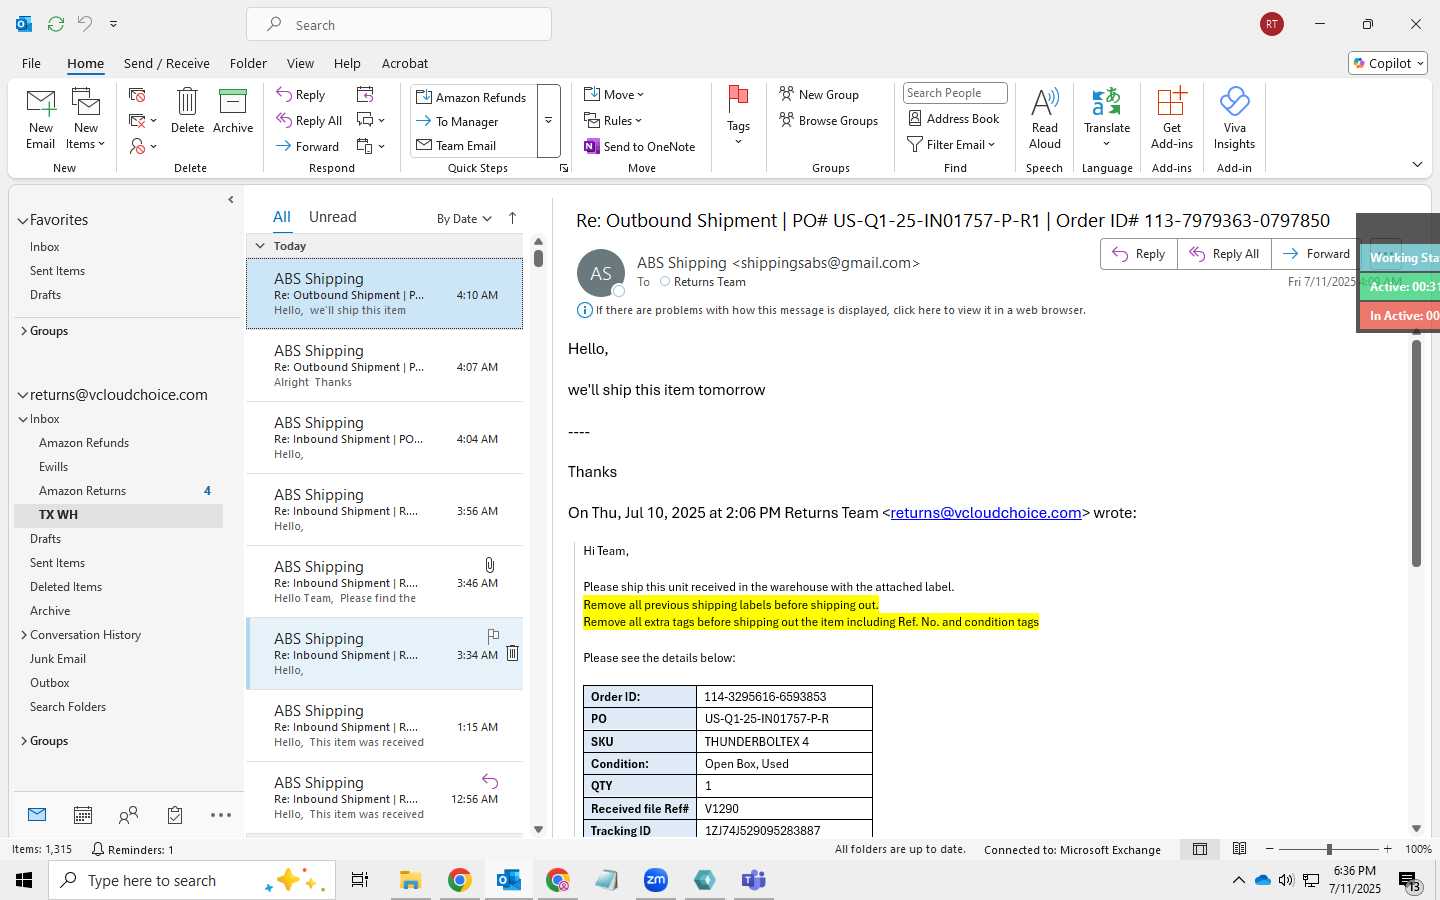
Task: Open the Address Book
Action: coord(954,118)
